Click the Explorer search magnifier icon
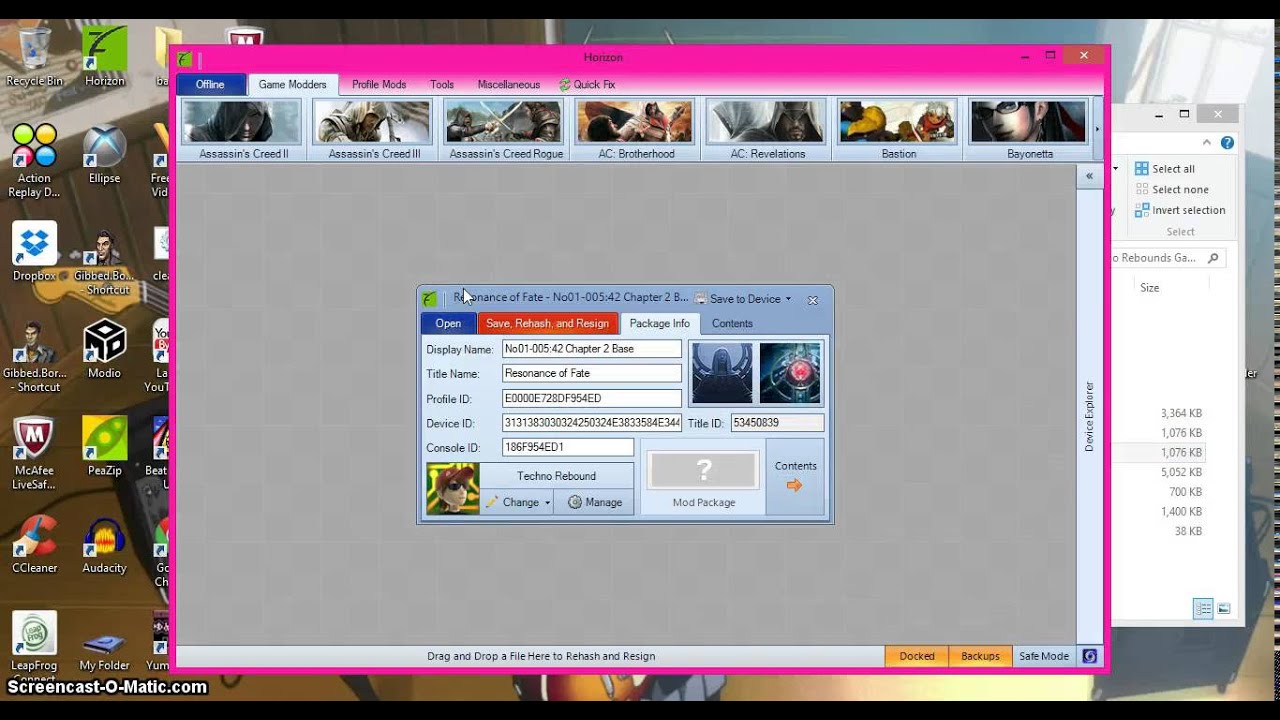Screen dimensions: 1280x720 coord(1213,258)
